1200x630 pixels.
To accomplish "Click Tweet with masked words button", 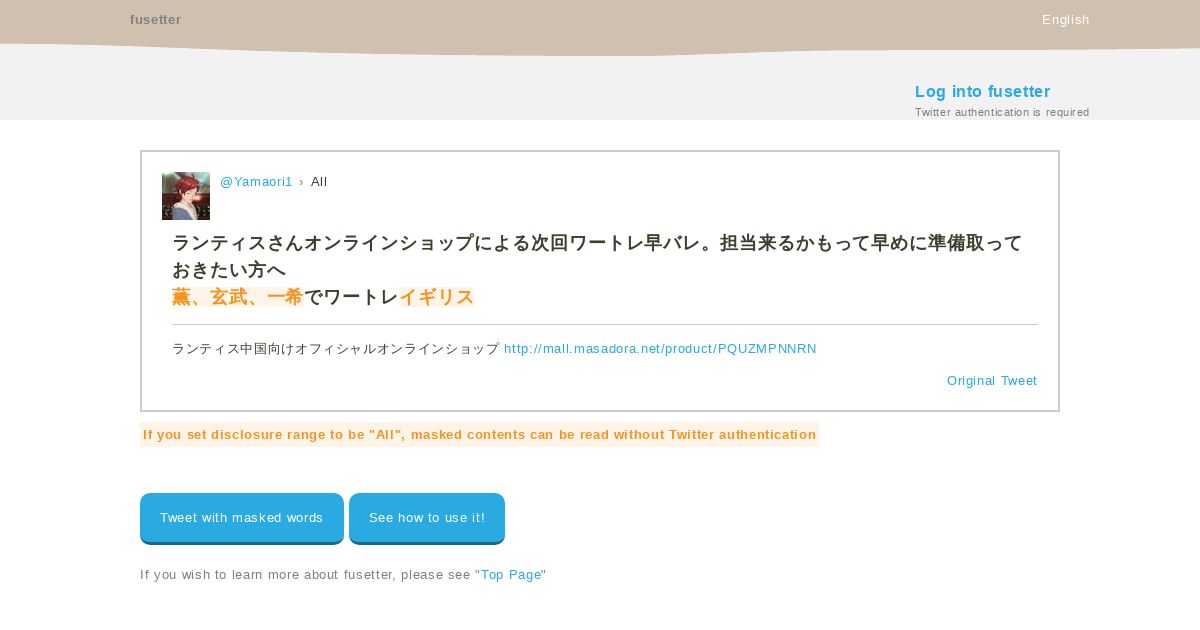I will 242,518.
